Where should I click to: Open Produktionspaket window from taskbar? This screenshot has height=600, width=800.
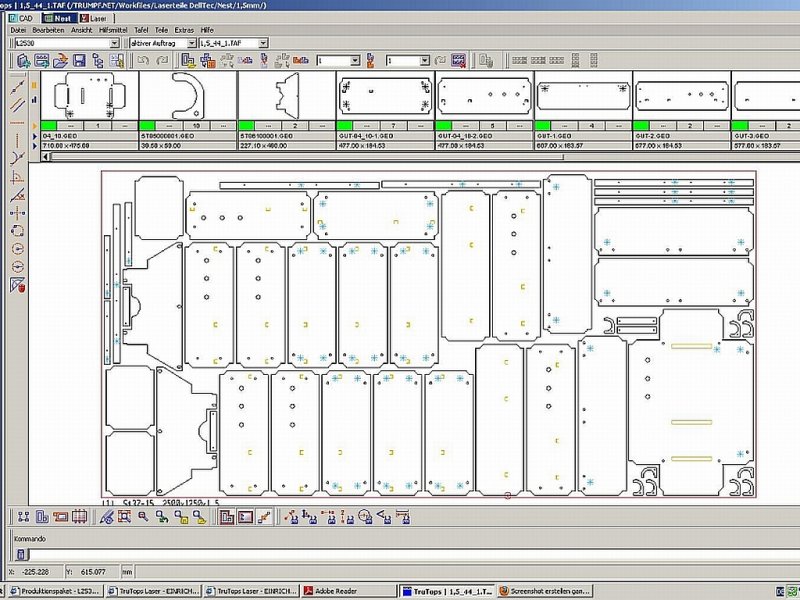pyautogui.click(x=55, y=591)
